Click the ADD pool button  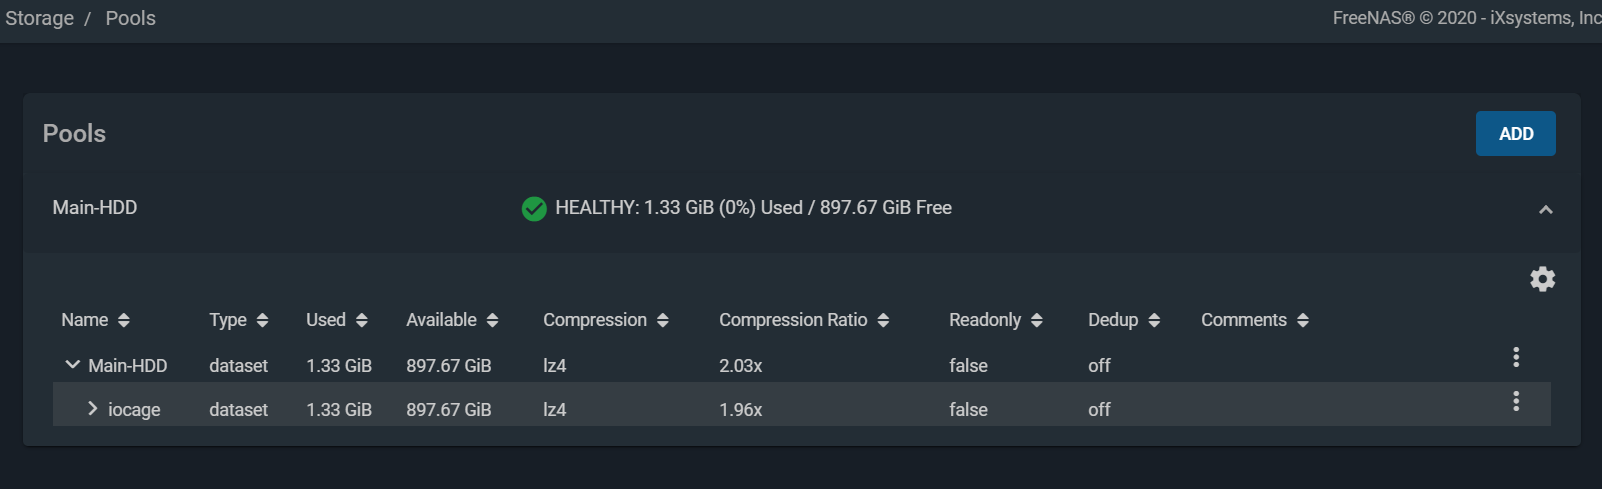click(1515, 133)
